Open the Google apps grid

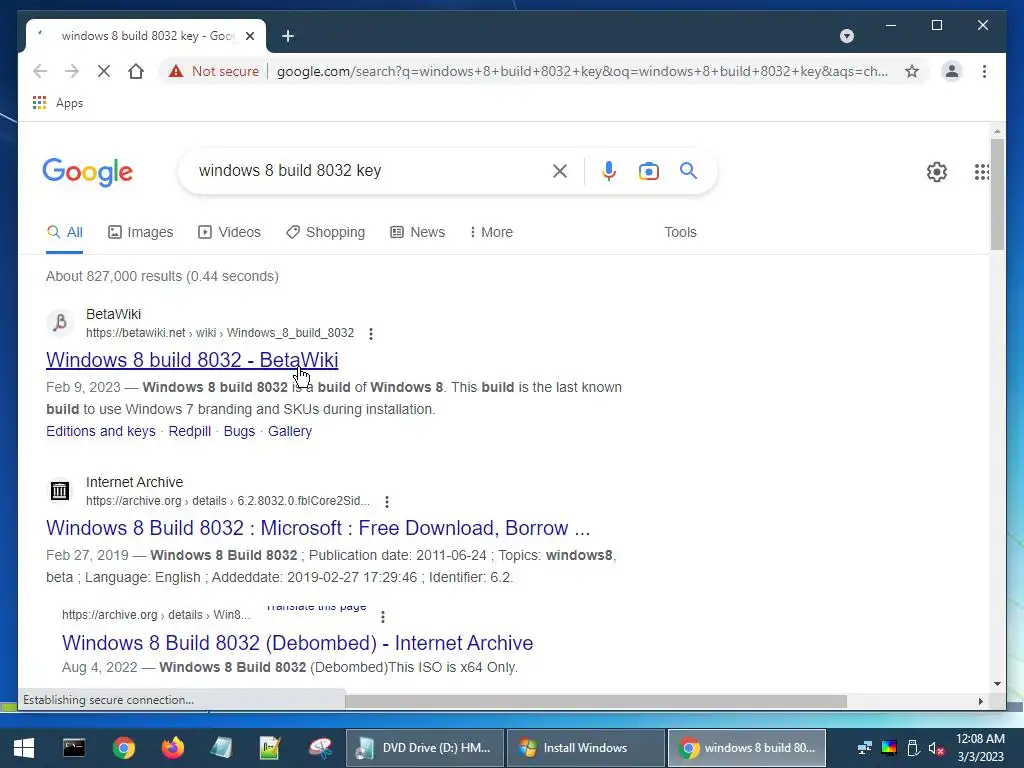pyautogui.click(x=982, y=172)
